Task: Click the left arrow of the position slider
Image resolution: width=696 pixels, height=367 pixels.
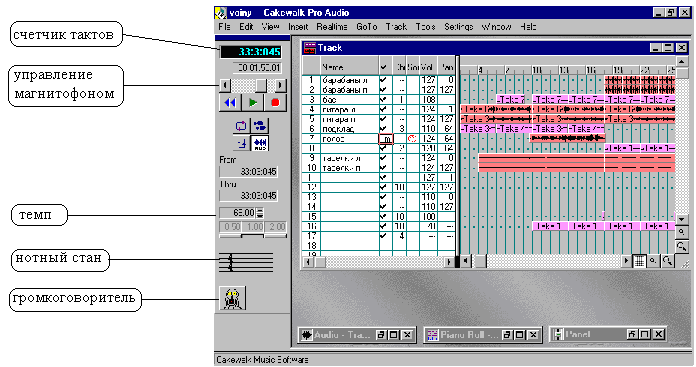Action: click(225, 85)
